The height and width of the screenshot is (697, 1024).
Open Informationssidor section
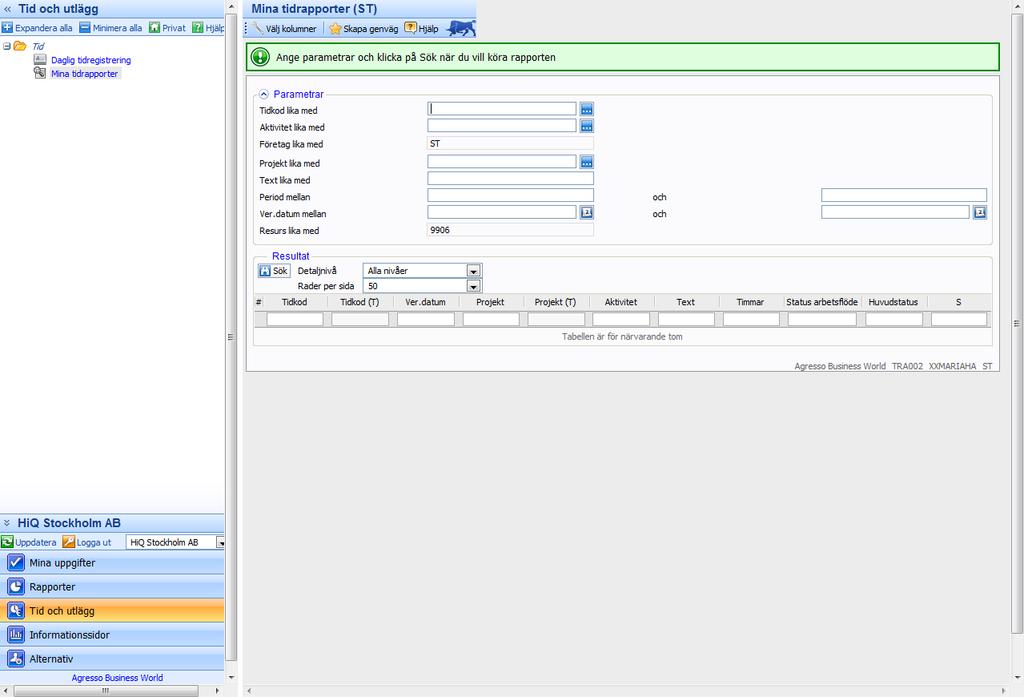click(x=112, y=635)
